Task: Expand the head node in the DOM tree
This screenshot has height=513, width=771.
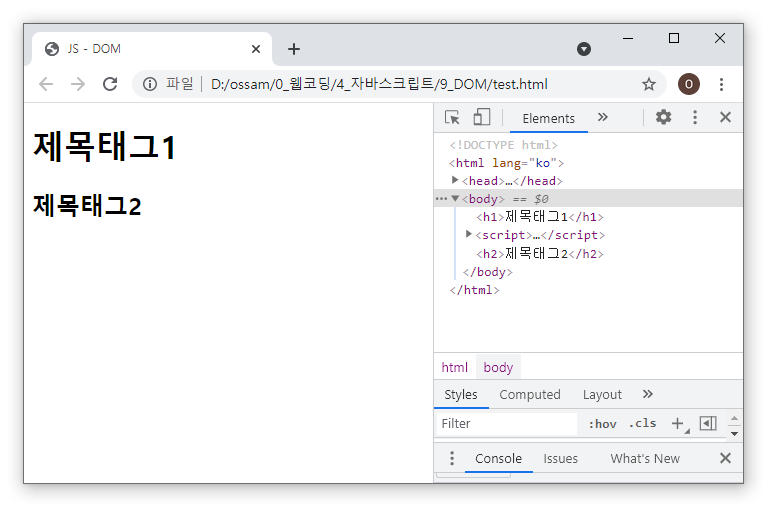Action: pyautogui.click(x=455, y=180)
